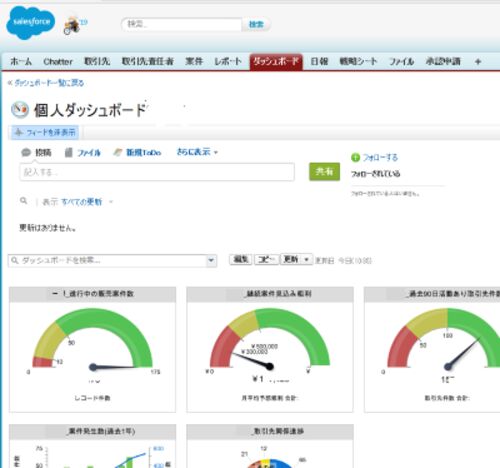Click the 更新はありません message text
This screenshot has width=500, height=468.
click(x=47, y=228)
